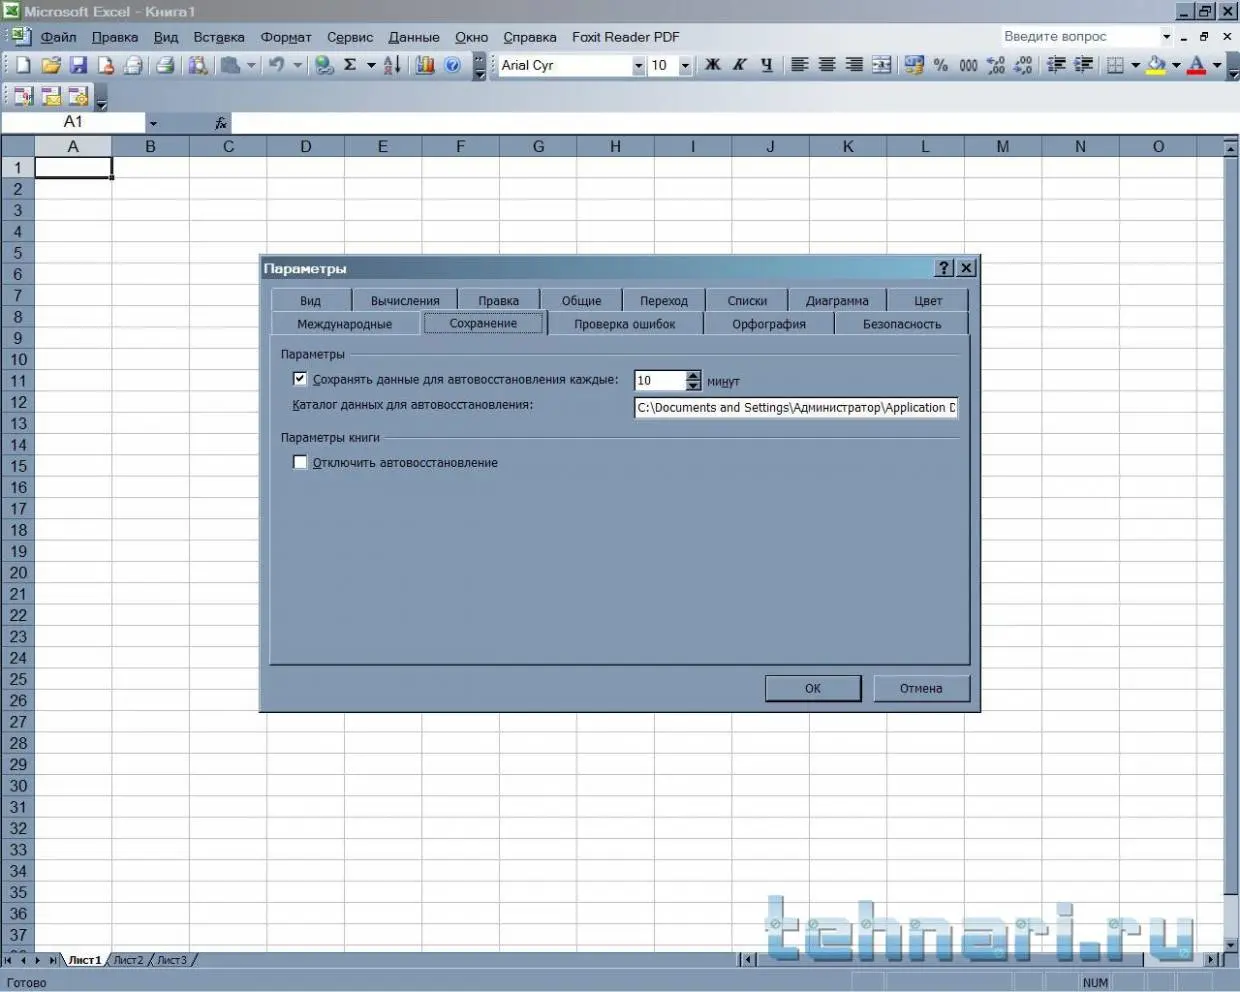1240x992 pixels.
Task: Click the dialog's question mark help button
Action: point(944,268)
